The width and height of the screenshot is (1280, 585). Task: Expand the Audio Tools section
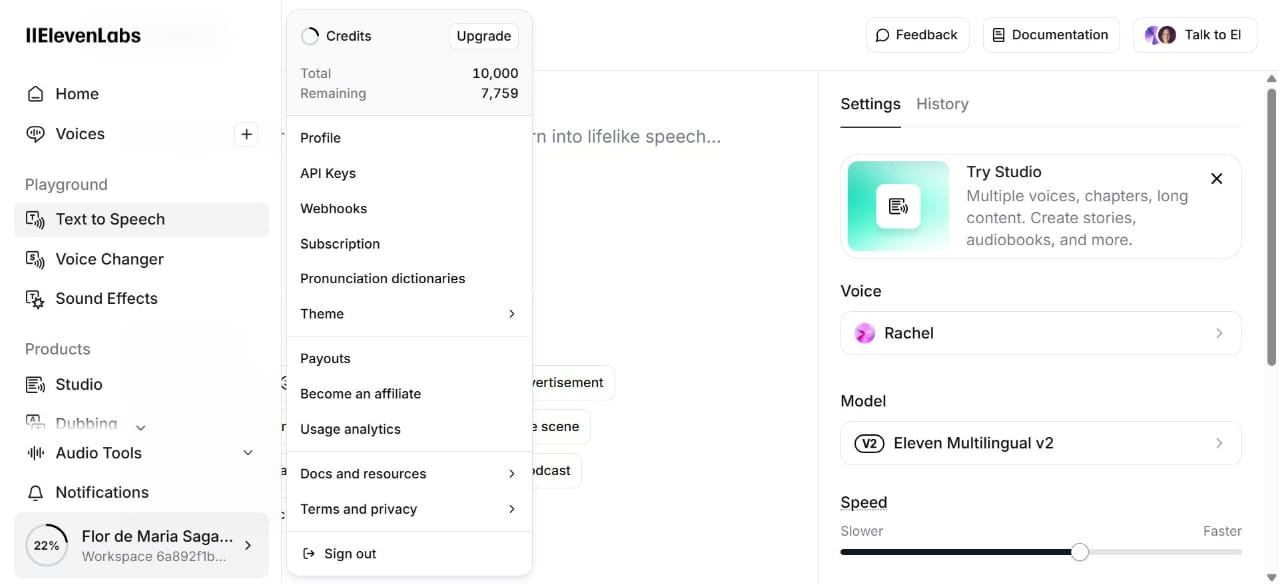pyautogui.click(x=248, y=453)
